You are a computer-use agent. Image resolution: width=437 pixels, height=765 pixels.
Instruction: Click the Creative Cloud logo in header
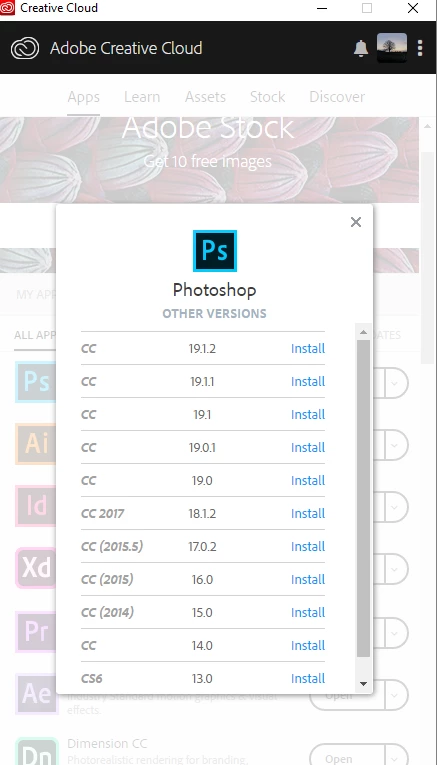[25, 48]
